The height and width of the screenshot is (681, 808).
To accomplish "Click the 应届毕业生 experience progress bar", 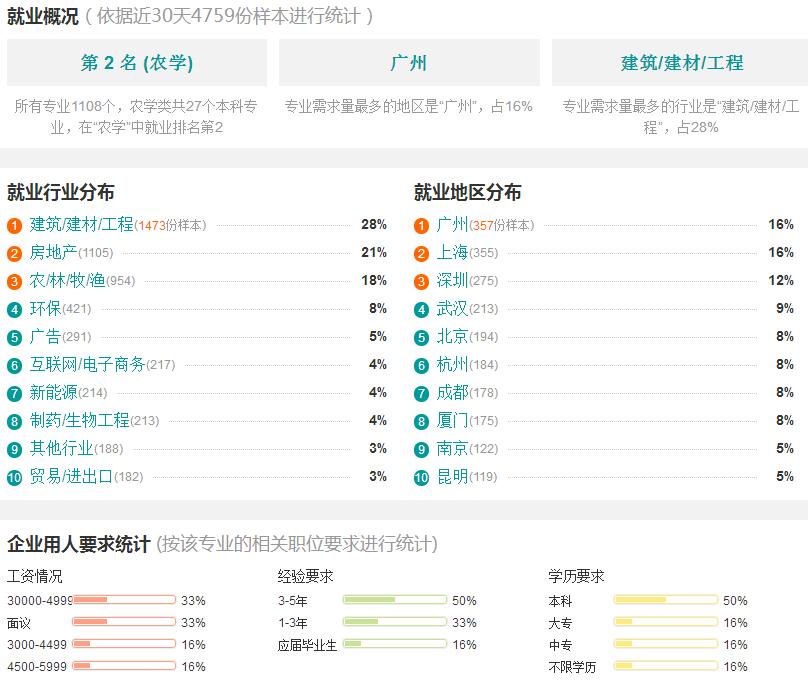I will (x=395, y=644).
